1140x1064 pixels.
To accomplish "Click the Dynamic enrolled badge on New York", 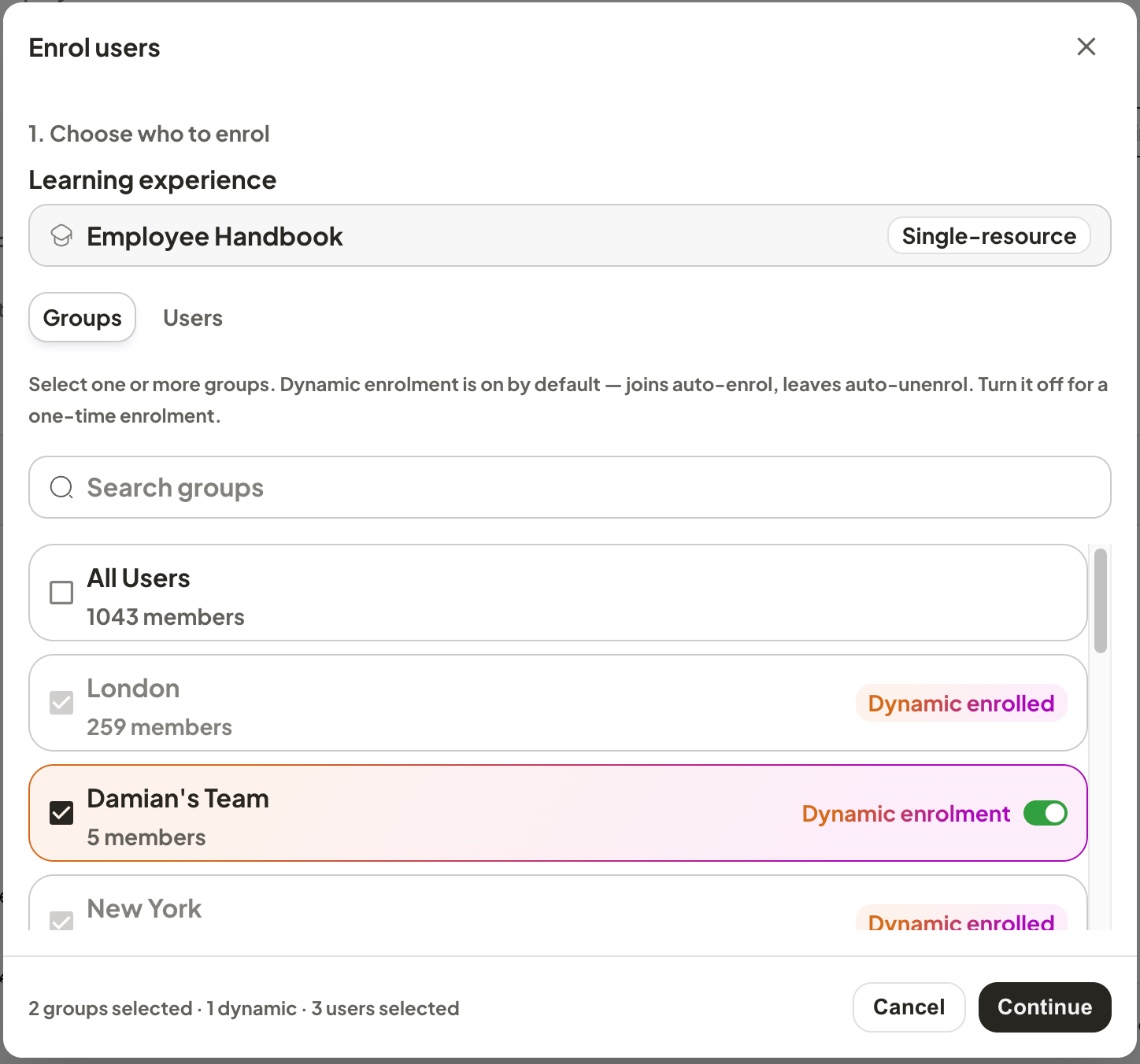I will [x=961, y=919].
